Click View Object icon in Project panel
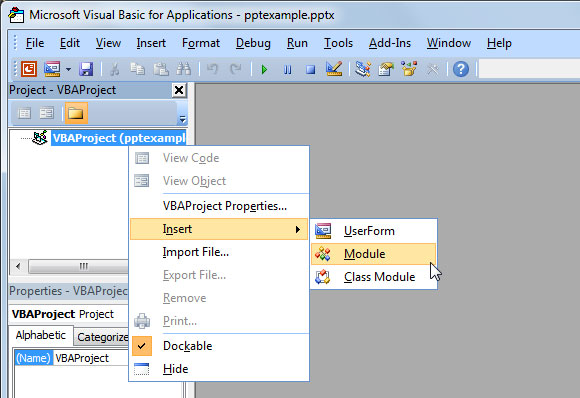 tap(47, 113)
